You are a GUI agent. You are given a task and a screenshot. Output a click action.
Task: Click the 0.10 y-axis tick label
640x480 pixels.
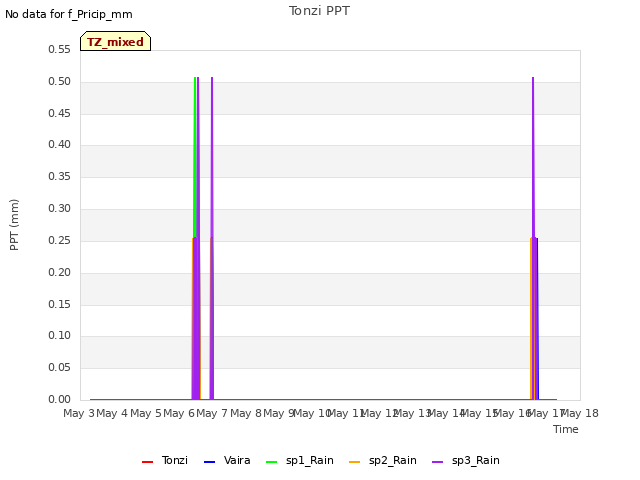point(59,336)
